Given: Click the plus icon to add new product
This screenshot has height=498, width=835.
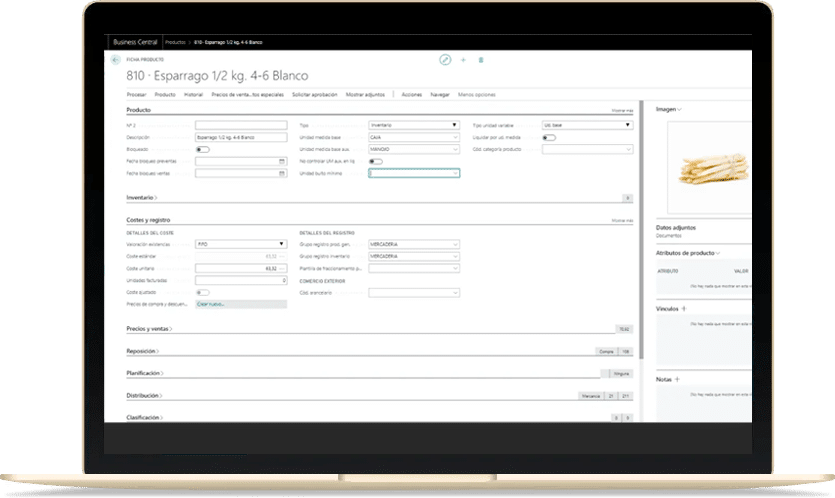Looking at the screenshot, I should tap(463, 60).
